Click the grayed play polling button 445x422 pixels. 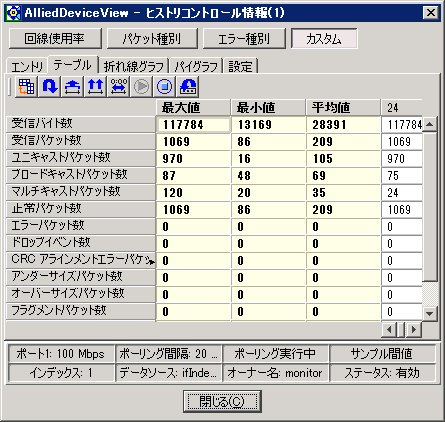141,87
